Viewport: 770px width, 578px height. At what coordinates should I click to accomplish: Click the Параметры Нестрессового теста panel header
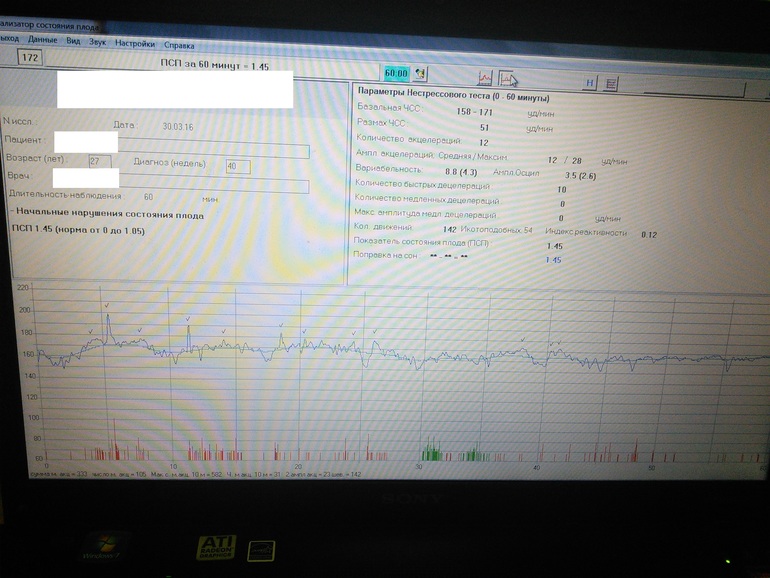[x=453, y=98]
